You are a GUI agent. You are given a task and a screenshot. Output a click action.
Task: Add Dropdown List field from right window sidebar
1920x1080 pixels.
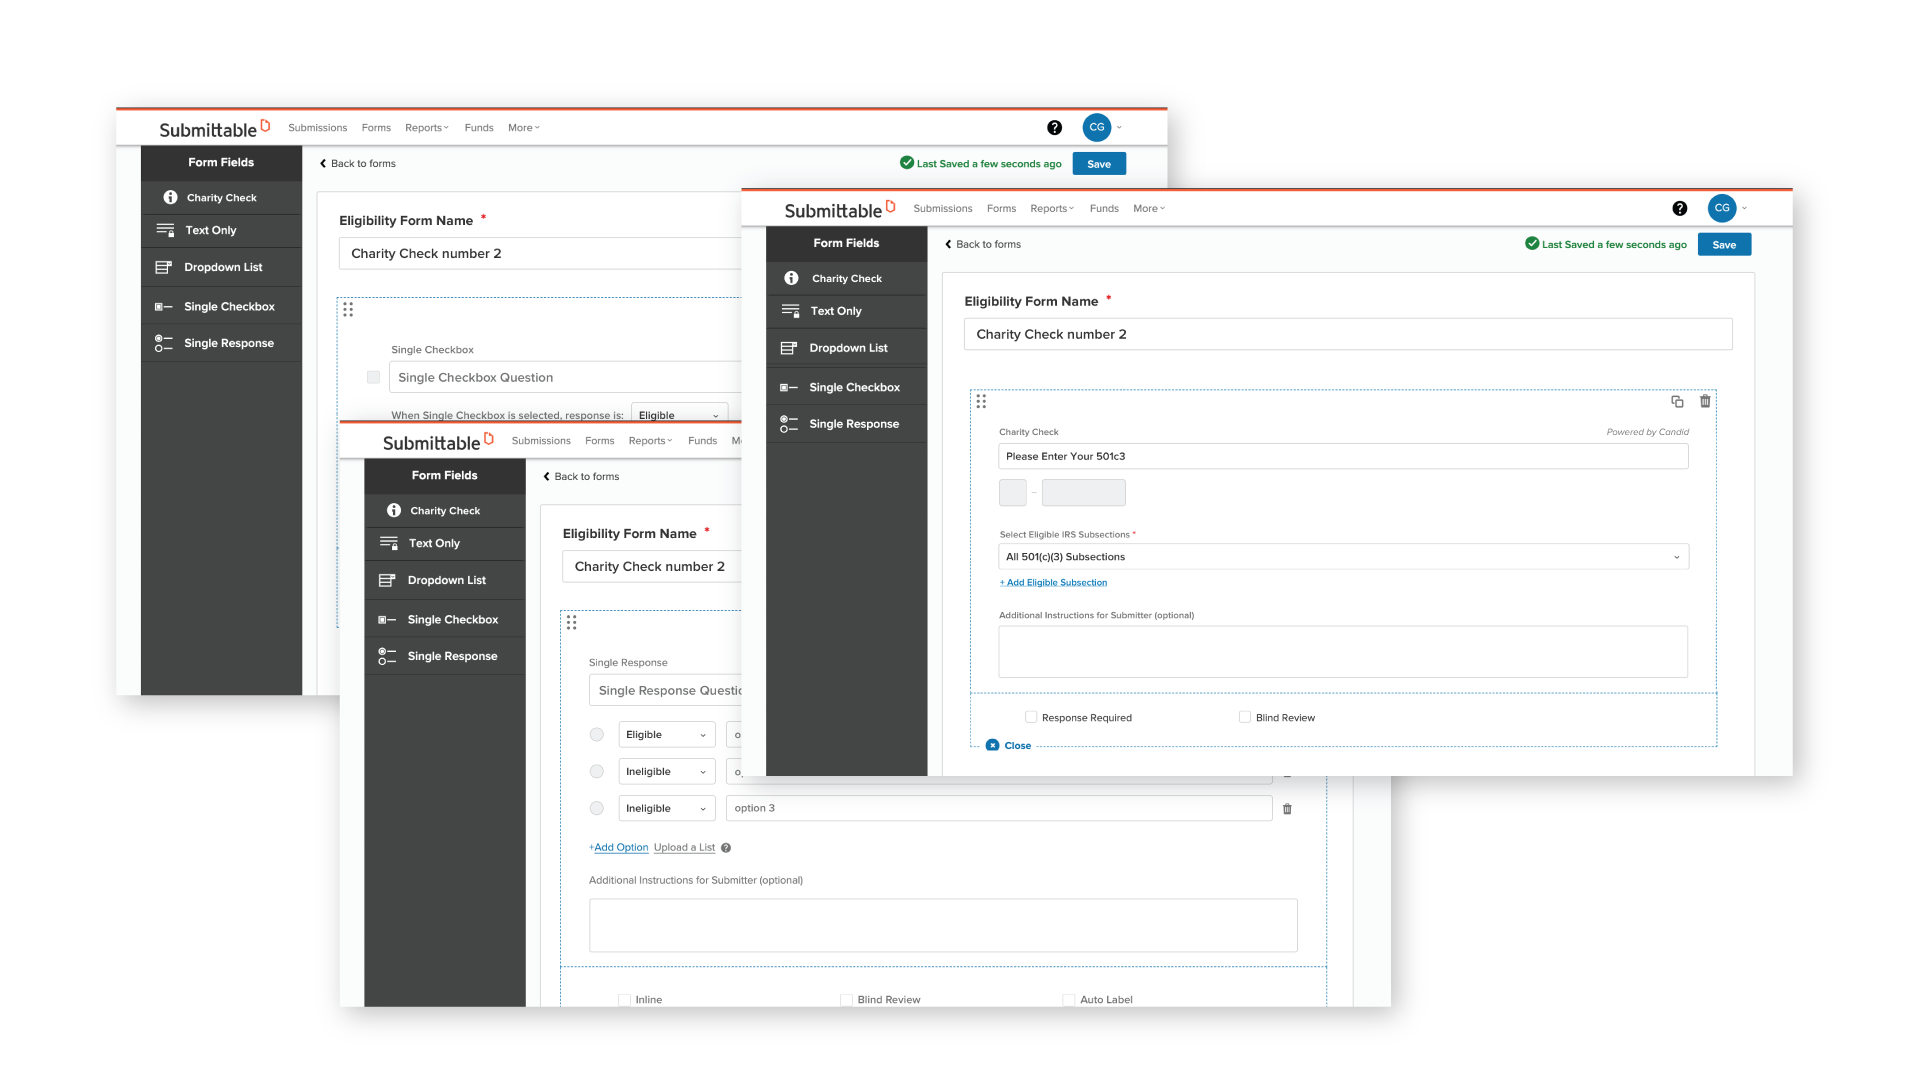[847, 348]
